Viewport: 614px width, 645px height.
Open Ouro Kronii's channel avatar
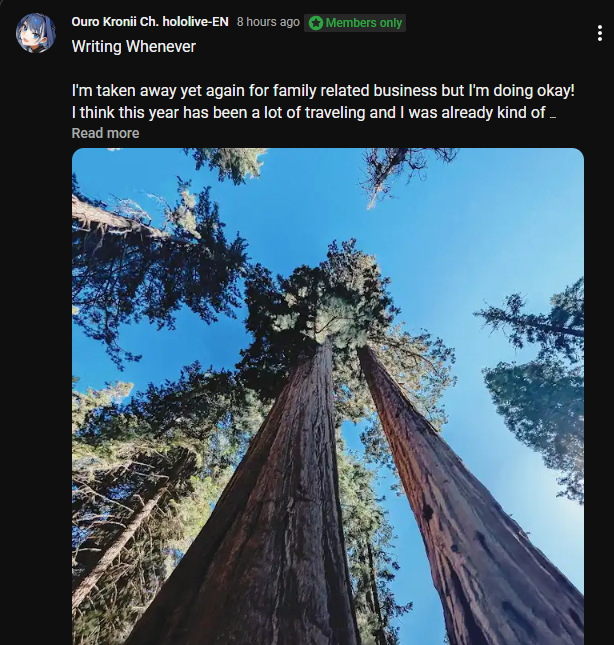point(35,33)
